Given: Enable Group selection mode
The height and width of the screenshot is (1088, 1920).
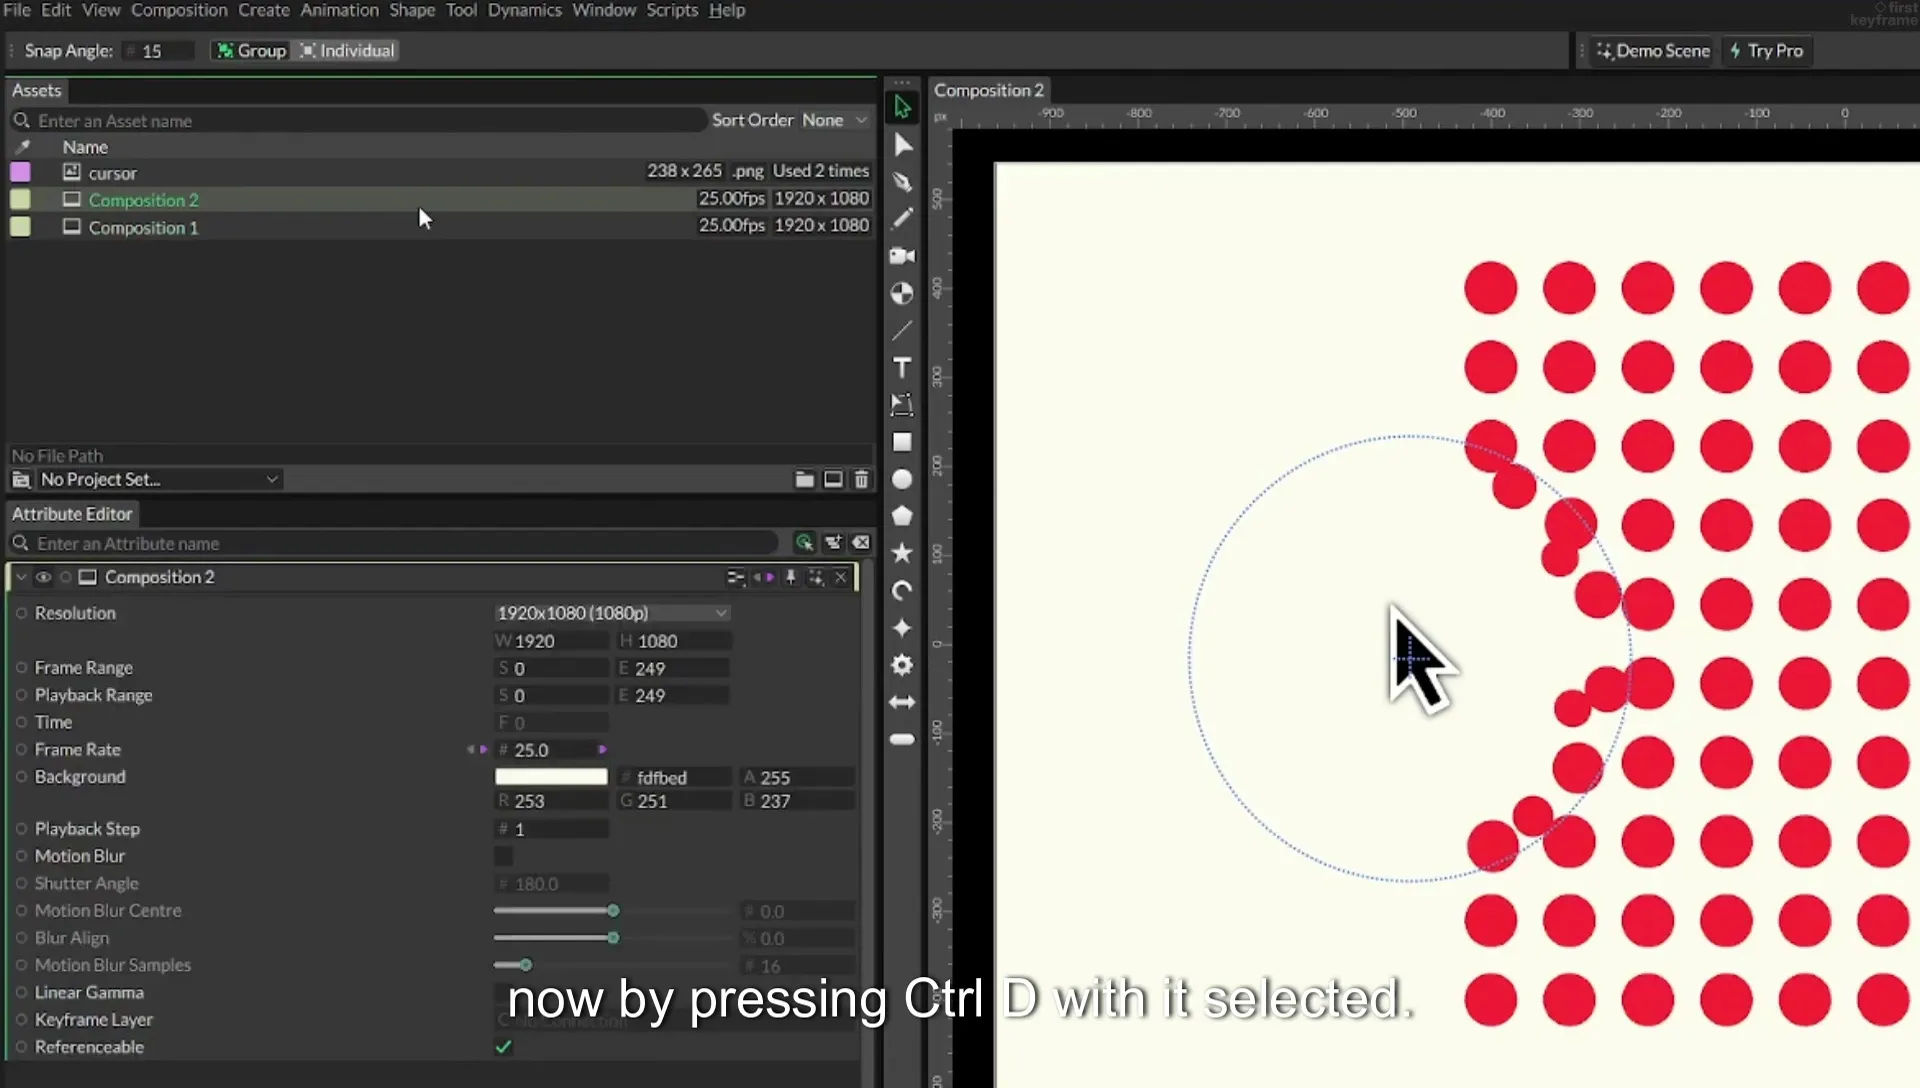Looking at the screenshot, I should click(251, 51).
